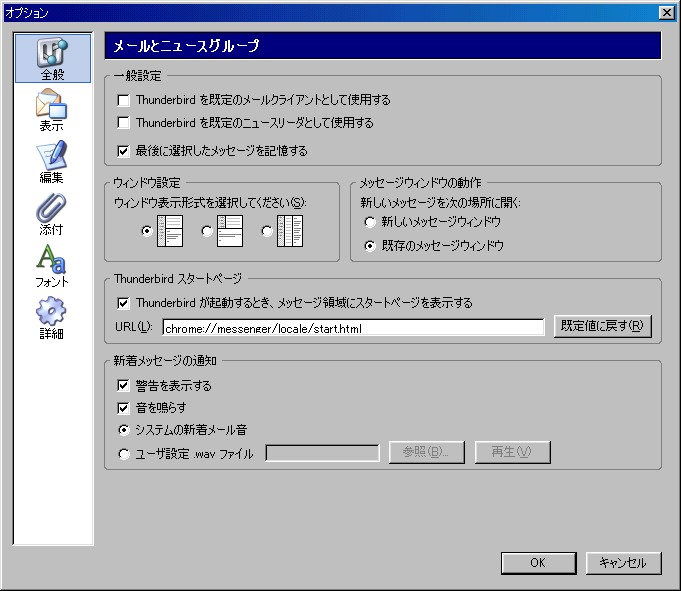Click the Thunderbird スタートページ group label
The width and height of the screenshot is (681, 591).
[178, 279]
